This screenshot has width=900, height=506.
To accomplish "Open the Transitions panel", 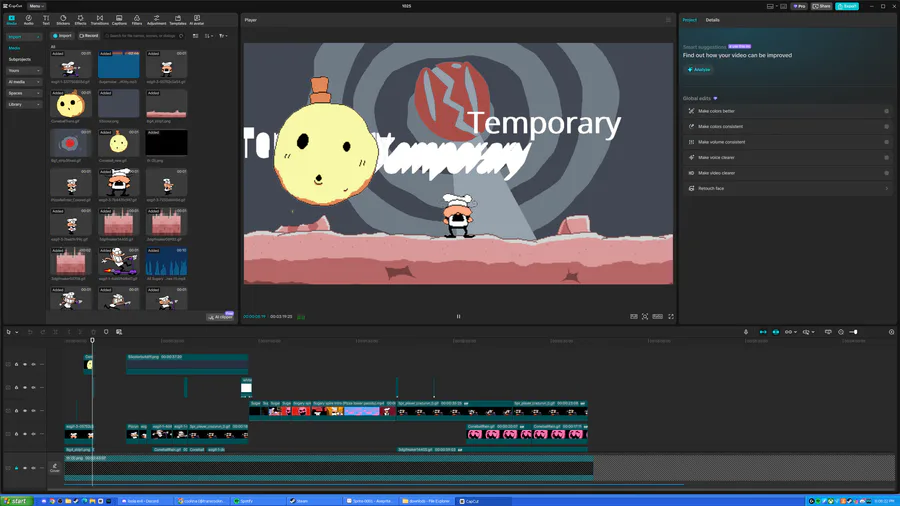I will coord(99,20).
